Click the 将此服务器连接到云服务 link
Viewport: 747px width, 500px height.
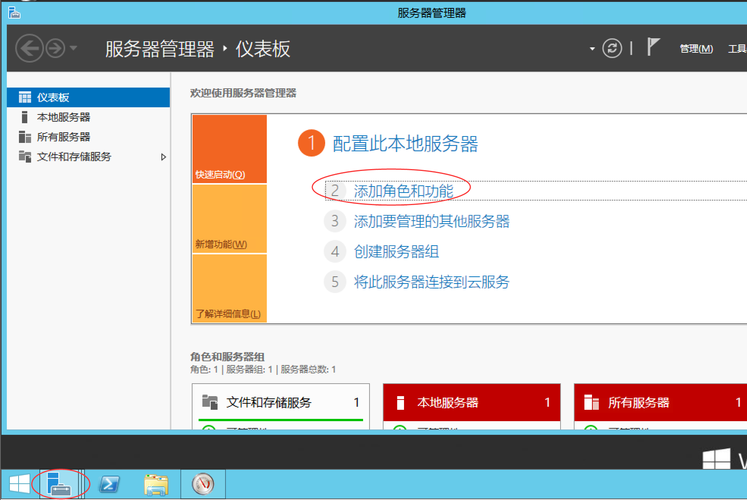432,282
